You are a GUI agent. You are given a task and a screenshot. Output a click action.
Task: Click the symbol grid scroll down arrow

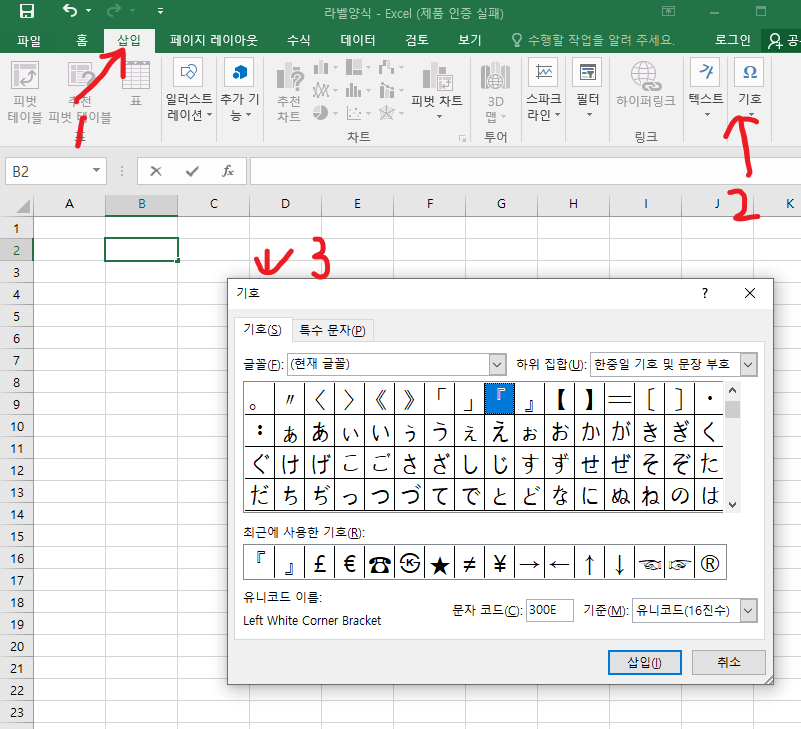732,505
